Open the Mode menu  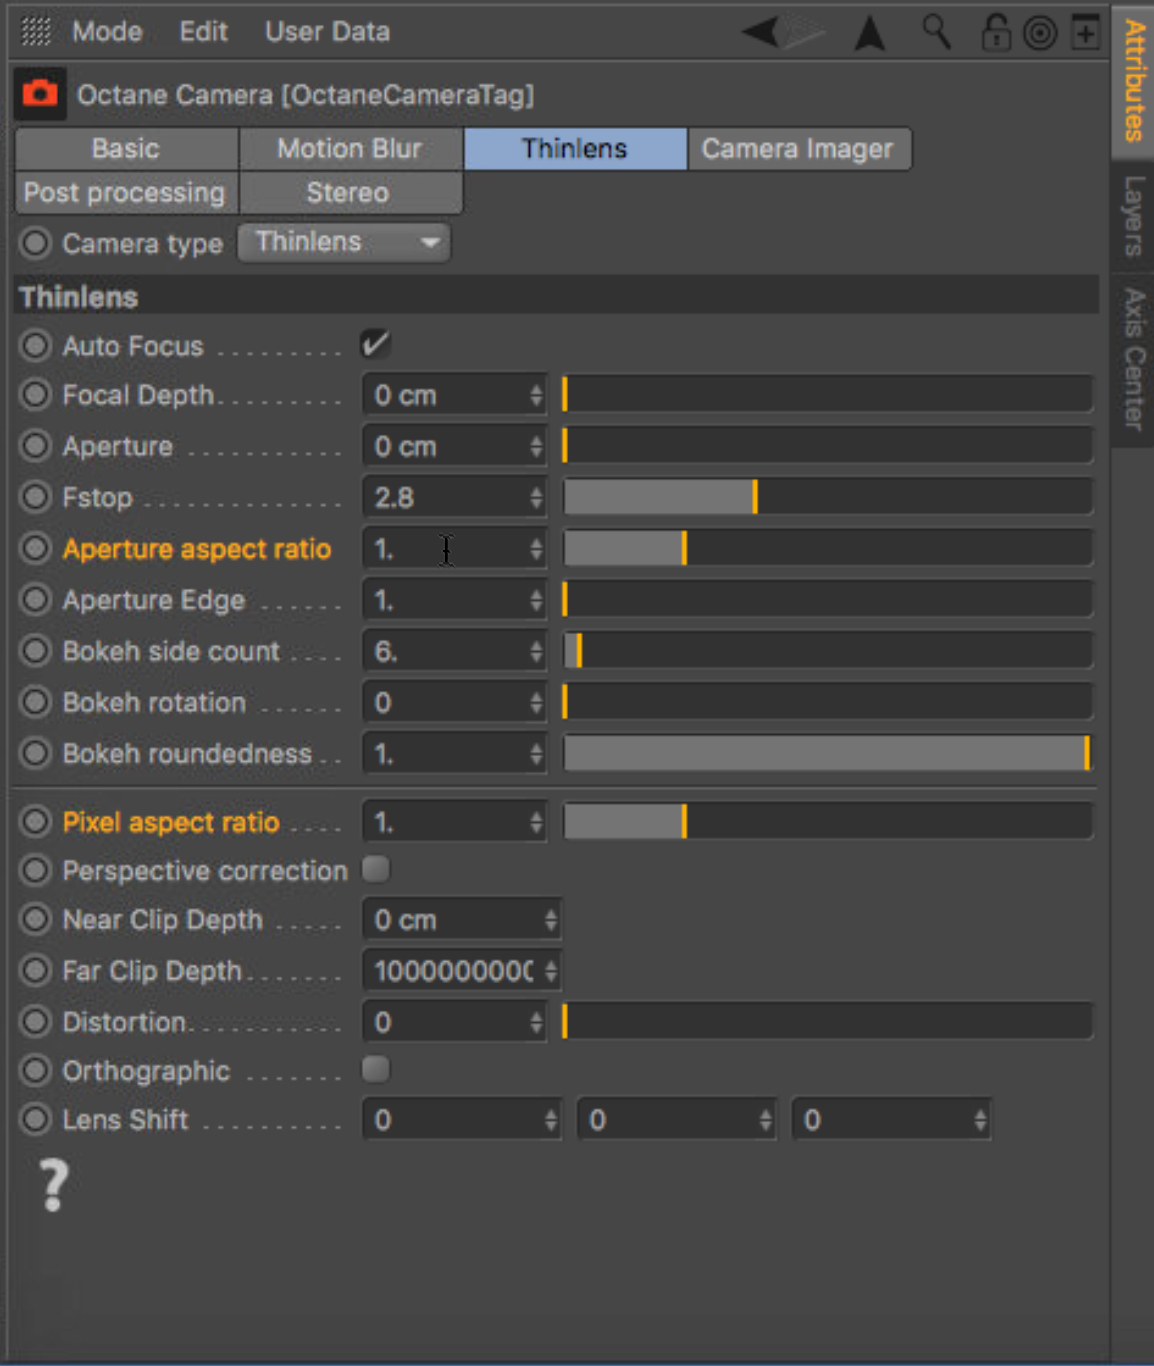click(x=107, y=32)
